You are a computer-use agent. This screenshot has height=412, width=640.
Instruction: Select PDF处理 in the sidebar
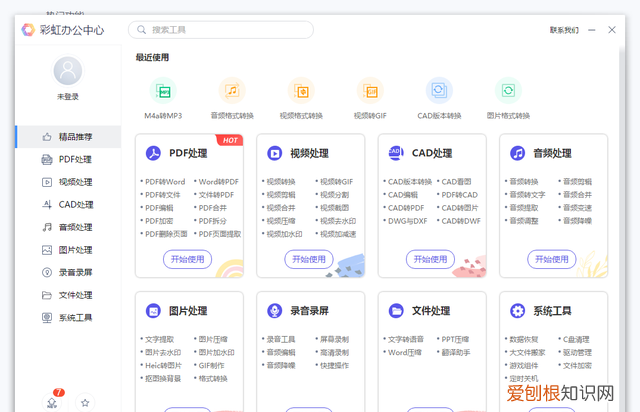coord(68,159)
